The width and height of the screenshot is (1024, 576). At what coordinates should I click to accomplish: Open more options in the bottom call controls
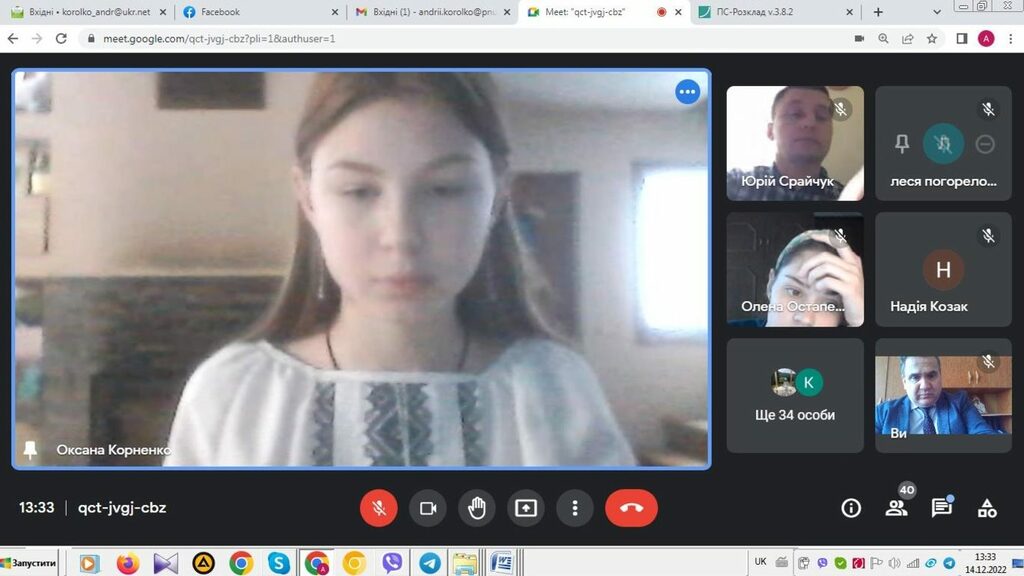coord(575,508)
